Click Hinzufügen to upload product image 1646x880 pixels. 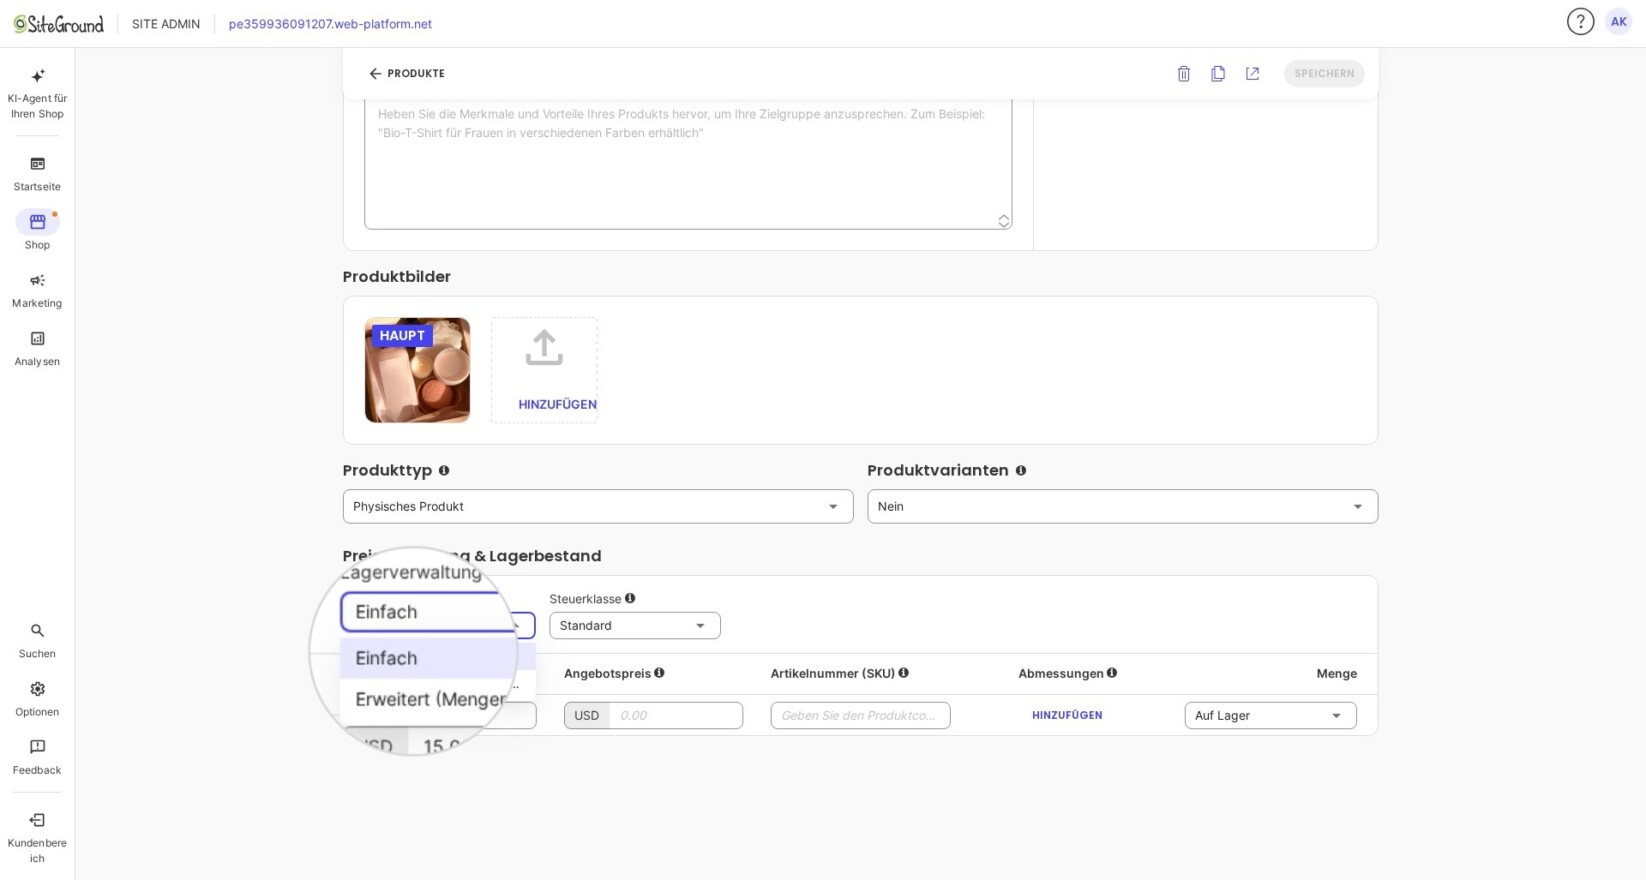[544, 370]
